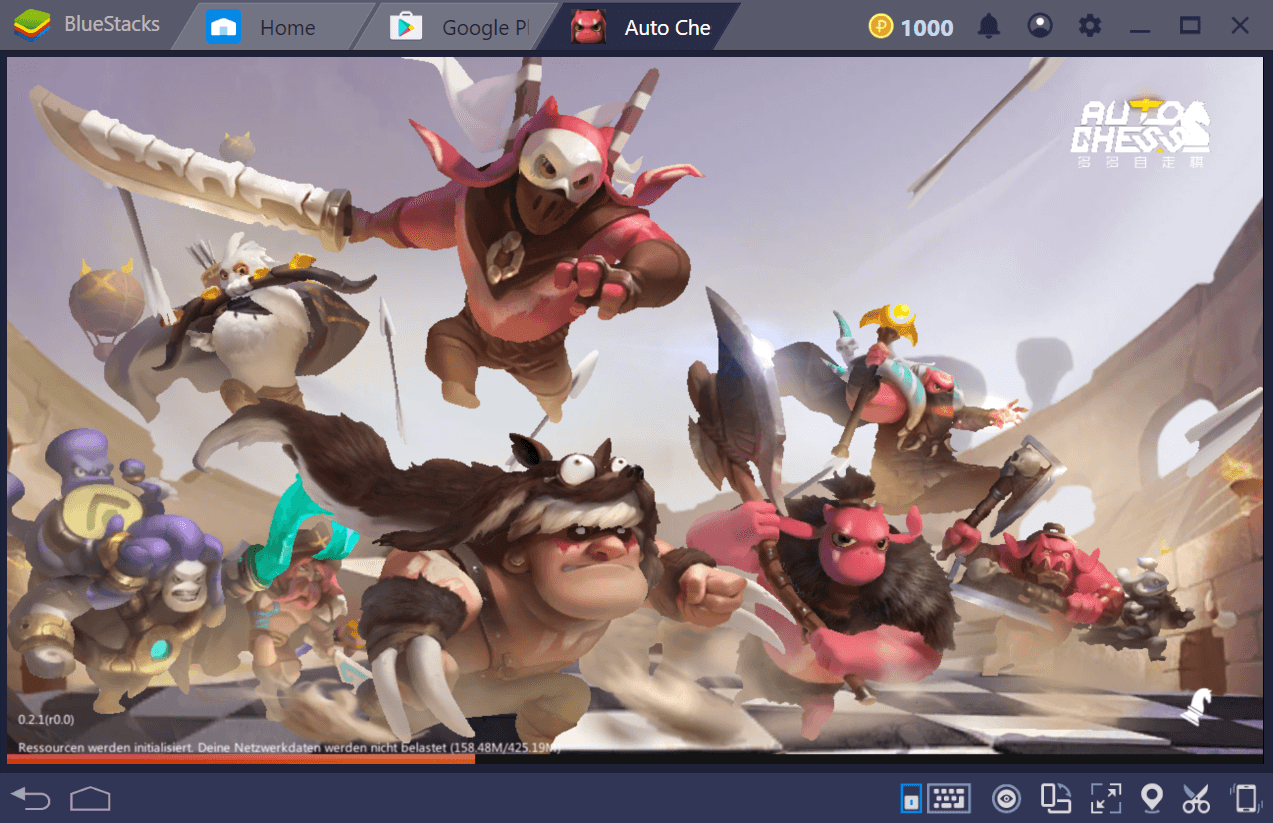Tap the Android back arrow
Viewport: 1273px width, 823px height.
pyautogui.click(x=31, y=798)
